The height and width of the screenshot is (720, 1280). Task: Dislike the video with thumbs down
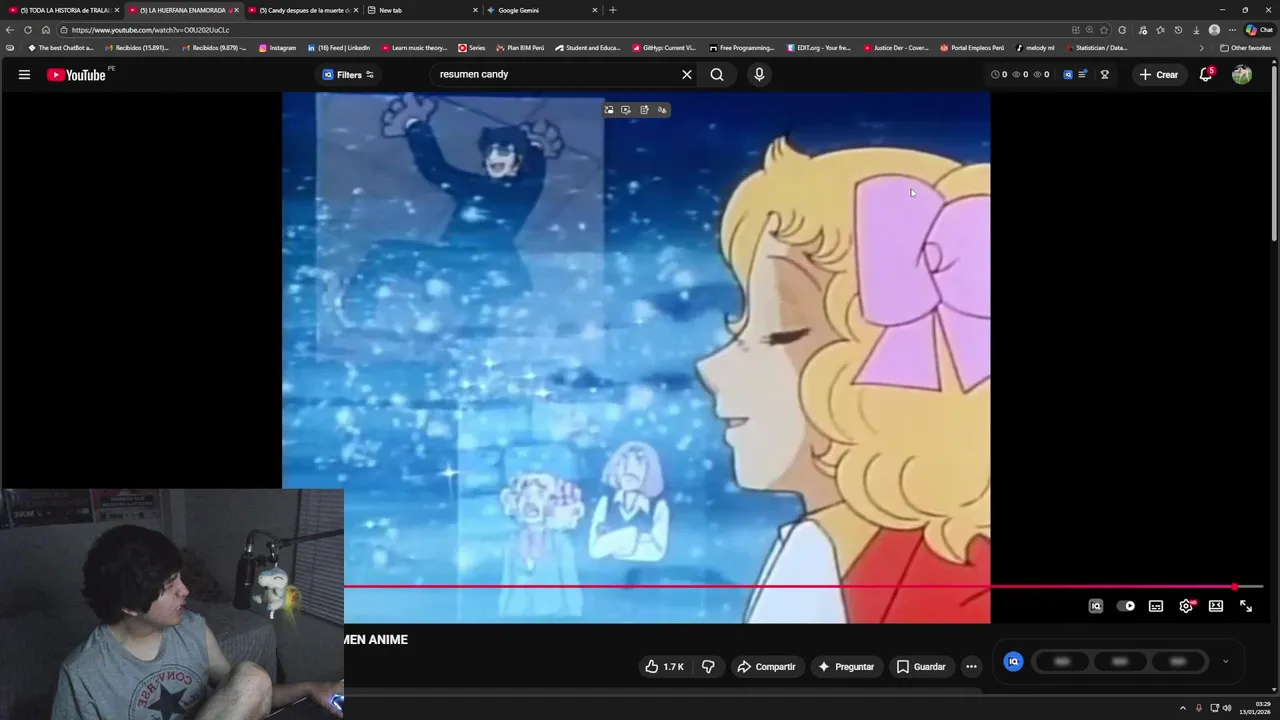[x=708, y=667]
